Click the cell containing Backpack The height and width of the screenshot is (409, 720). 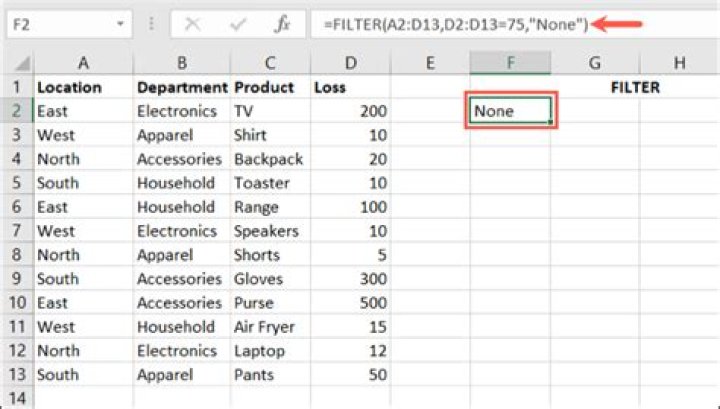(270, 159)
